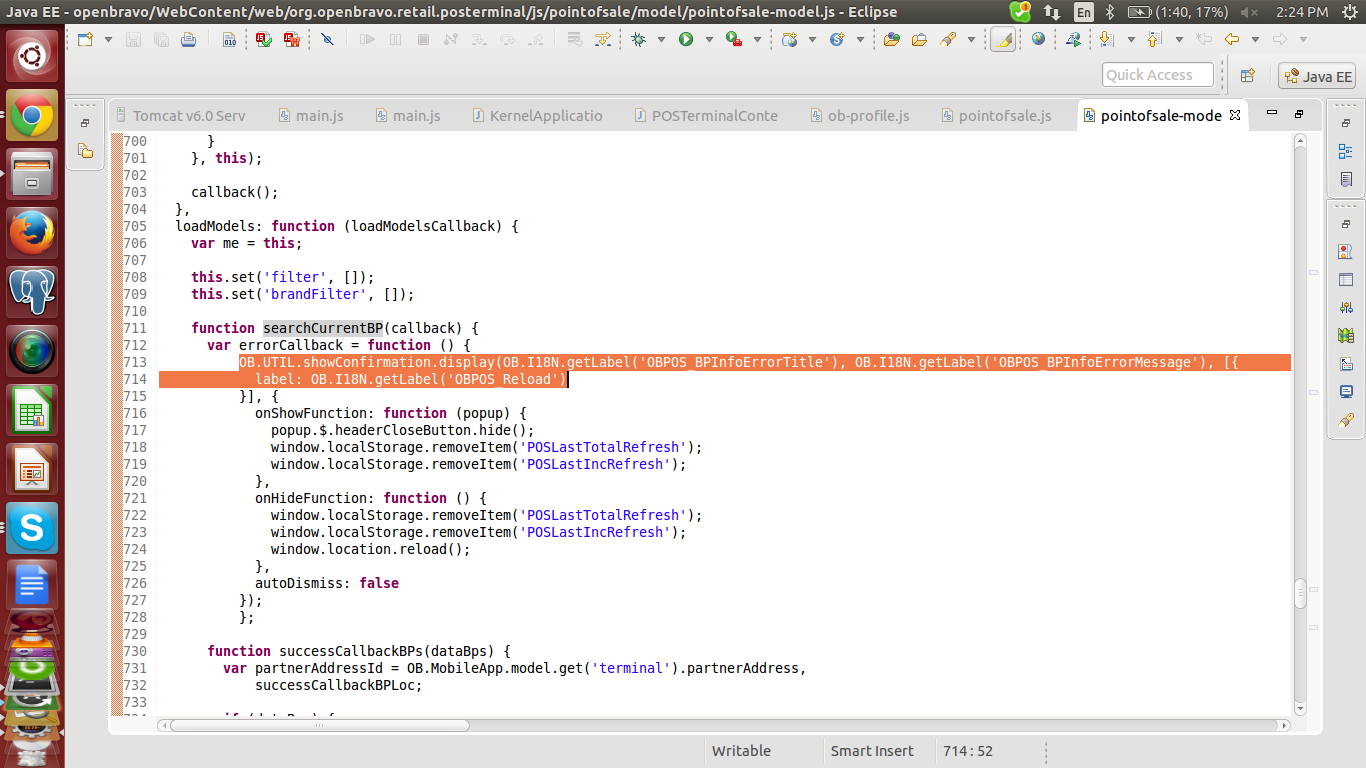Switch to the pointofsale.js editor tab
The width and height of the screenshot is (1366, 768).
point(1004,116)
